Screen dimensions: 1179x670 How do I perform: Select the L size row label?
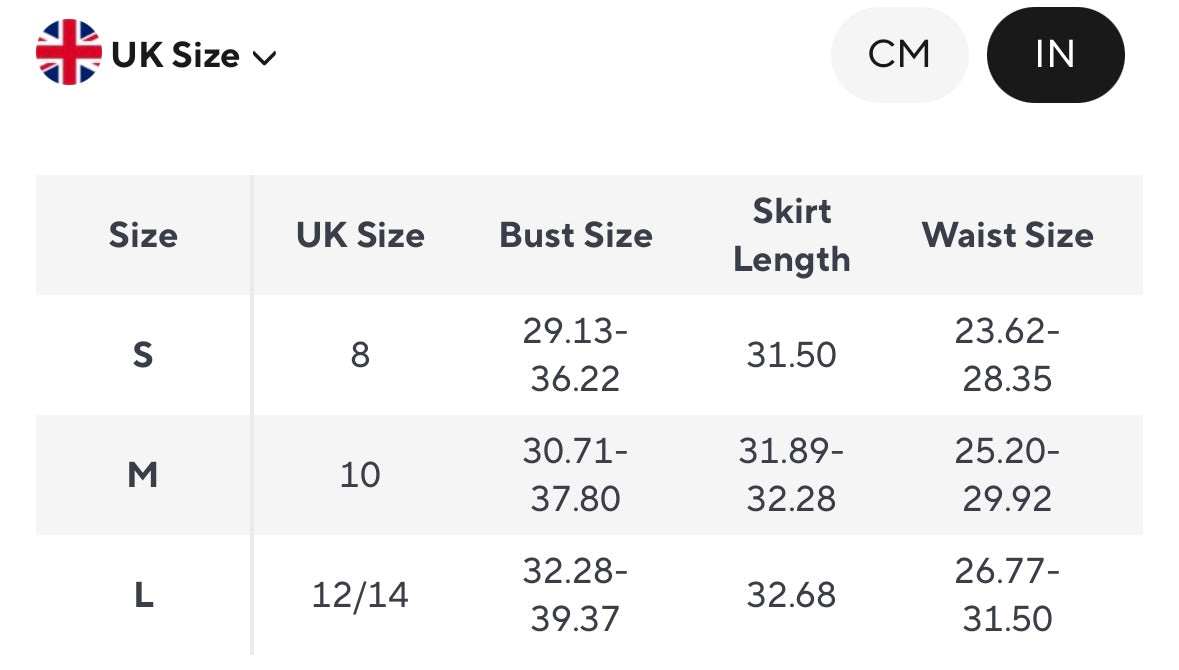pos(143,596)
